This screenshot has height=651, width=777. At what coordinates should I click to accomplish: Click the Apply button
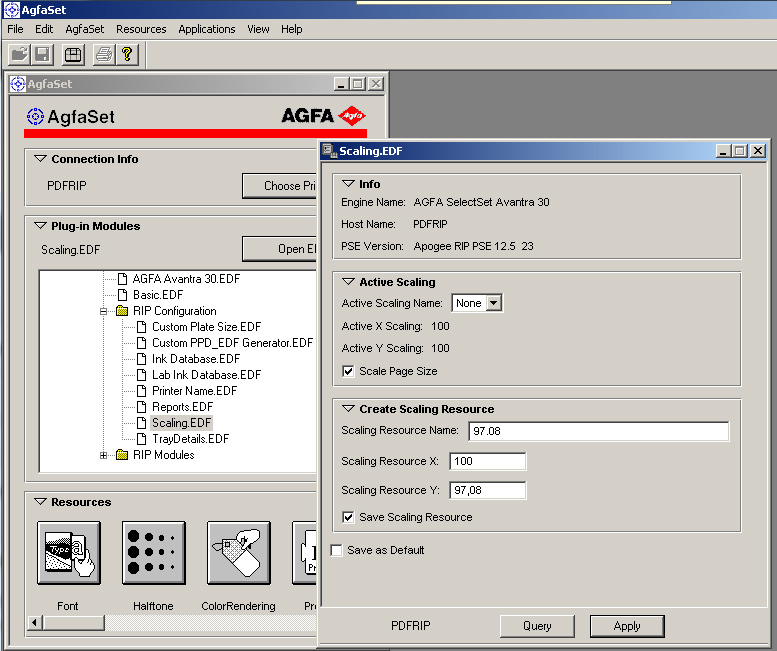(x=627, y=626)
